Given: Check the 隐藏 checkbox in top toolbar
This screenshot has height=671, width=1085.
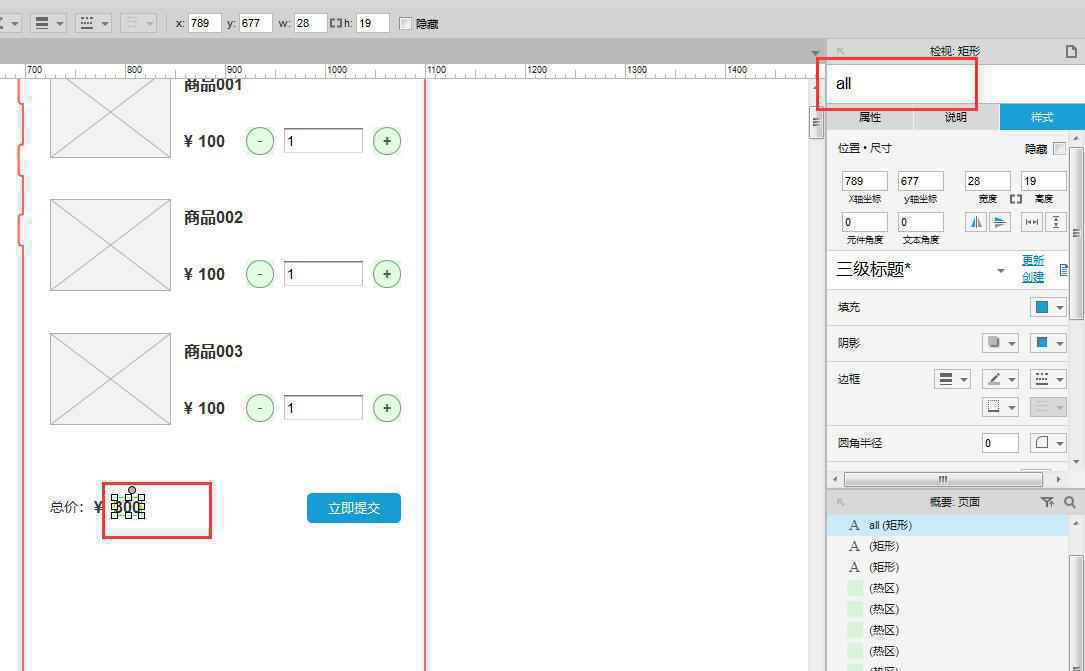Looking at the screenshot, I should (x=405, y=24).
